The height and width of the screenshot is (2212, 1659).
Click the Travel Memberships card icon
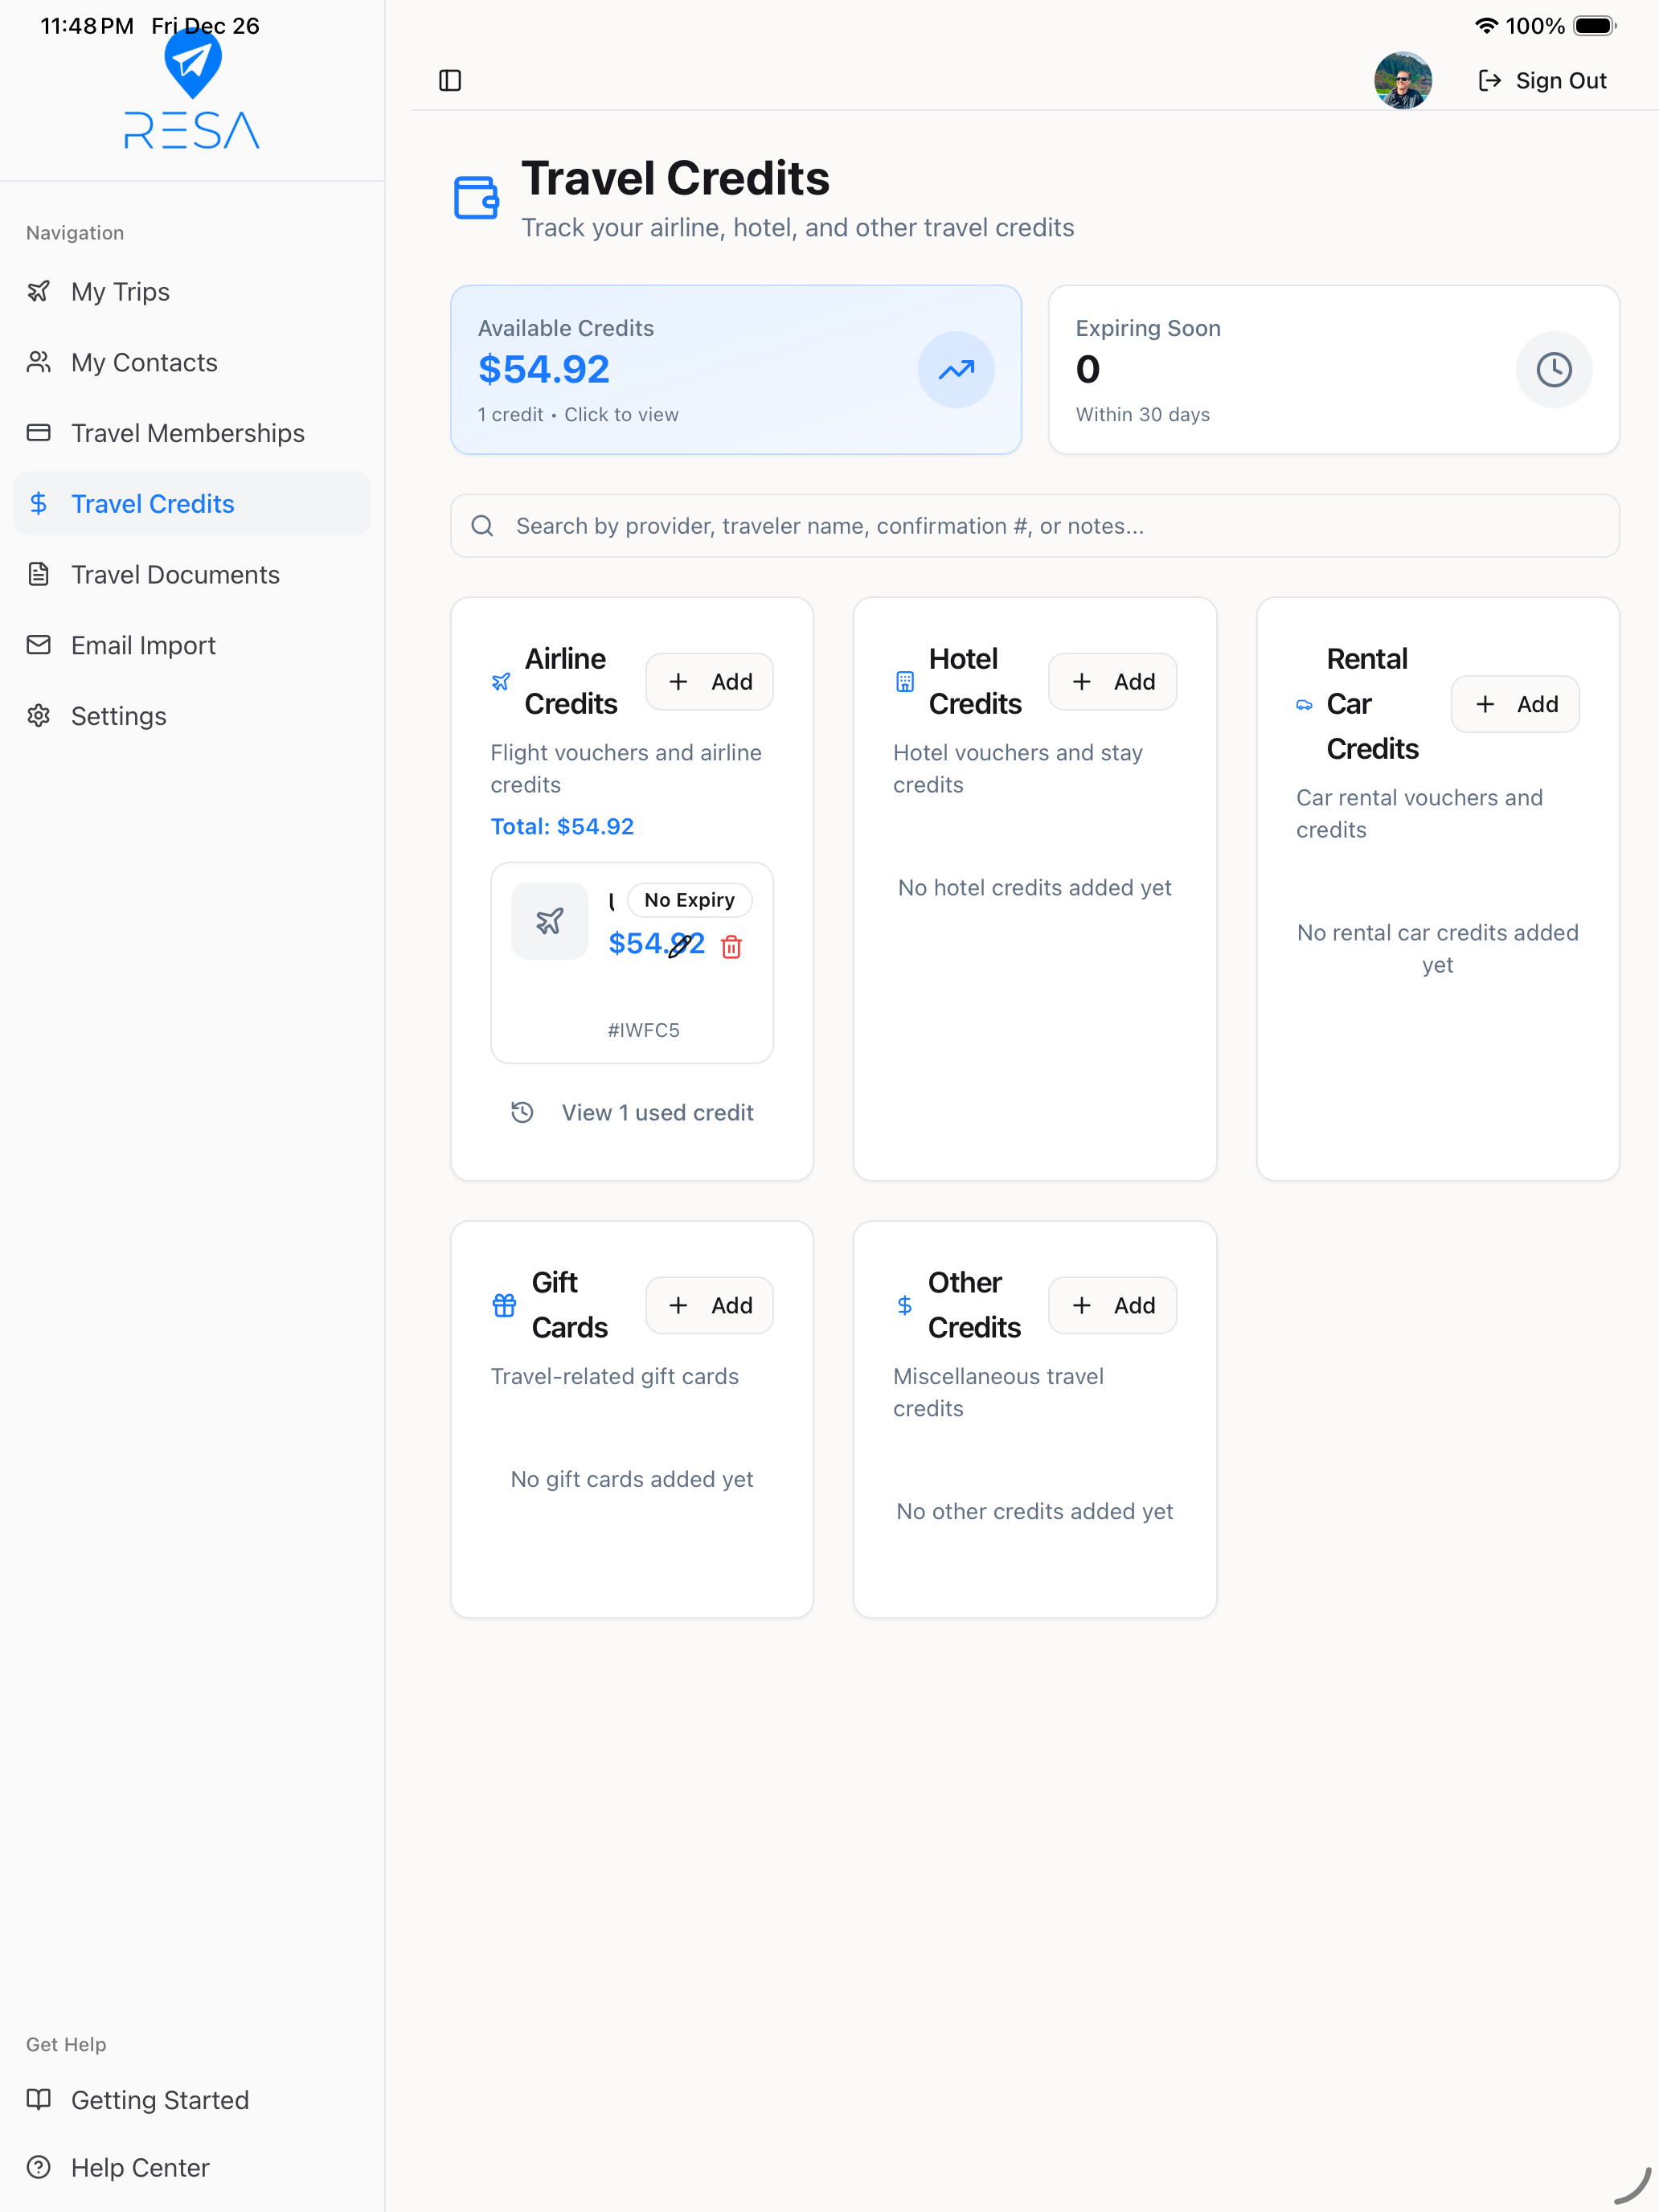(39, 433)
